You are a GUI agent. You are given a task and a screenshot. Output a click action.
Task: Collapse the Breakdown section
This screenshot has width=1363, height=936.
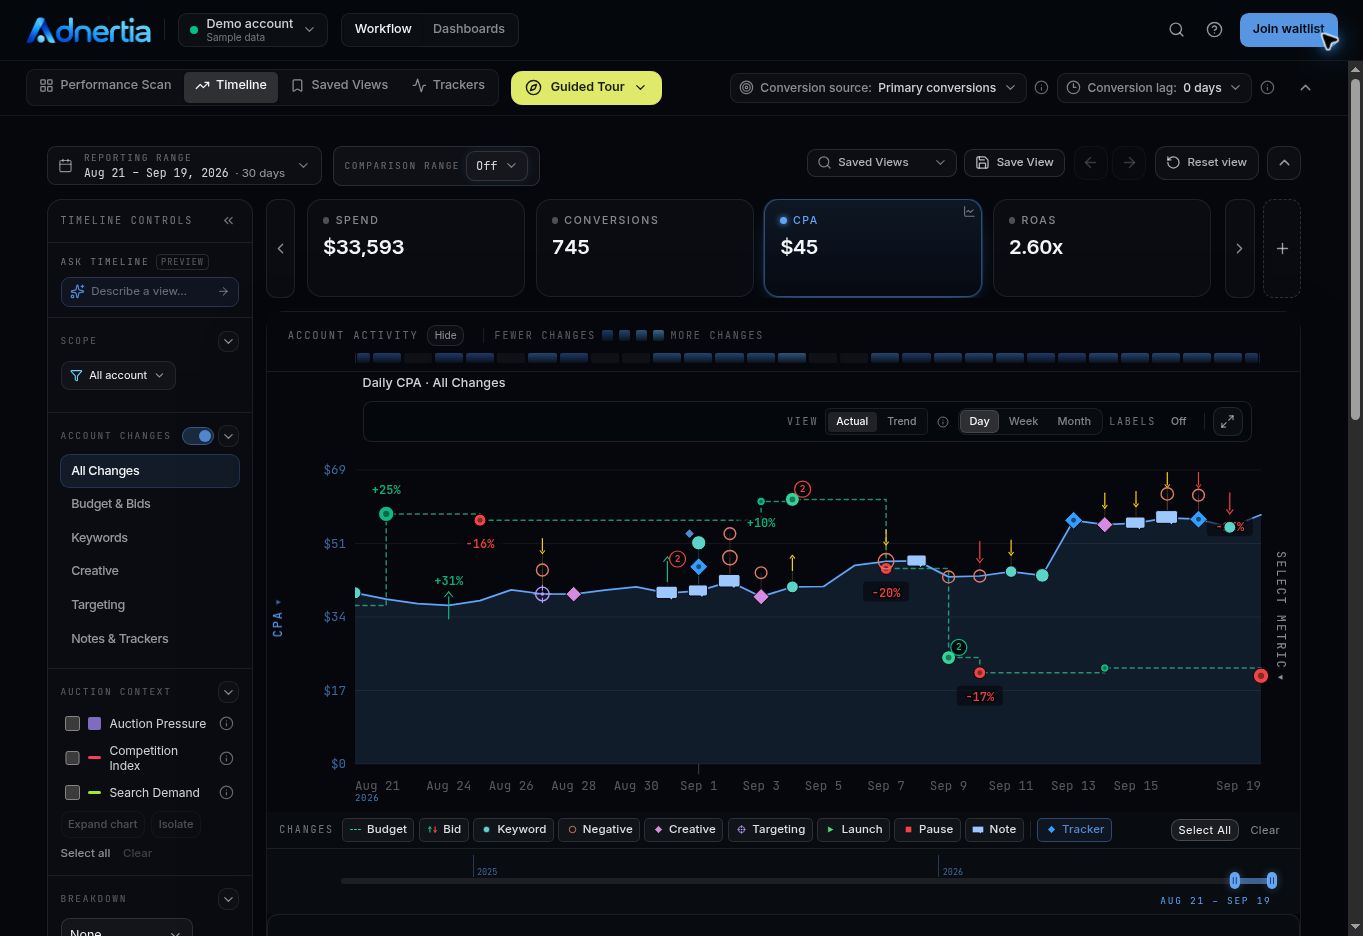(x=228, y=899)
